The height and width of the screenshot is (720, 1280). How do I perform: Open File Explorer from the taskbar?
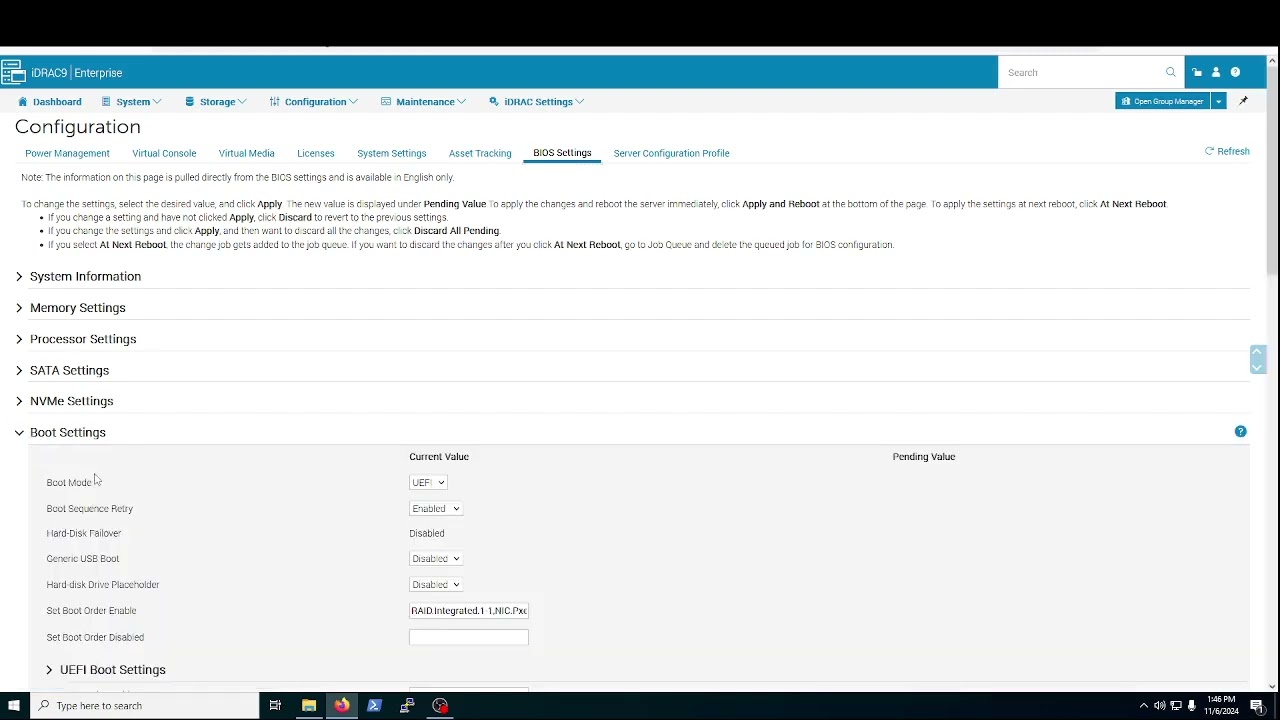point(309,705)
